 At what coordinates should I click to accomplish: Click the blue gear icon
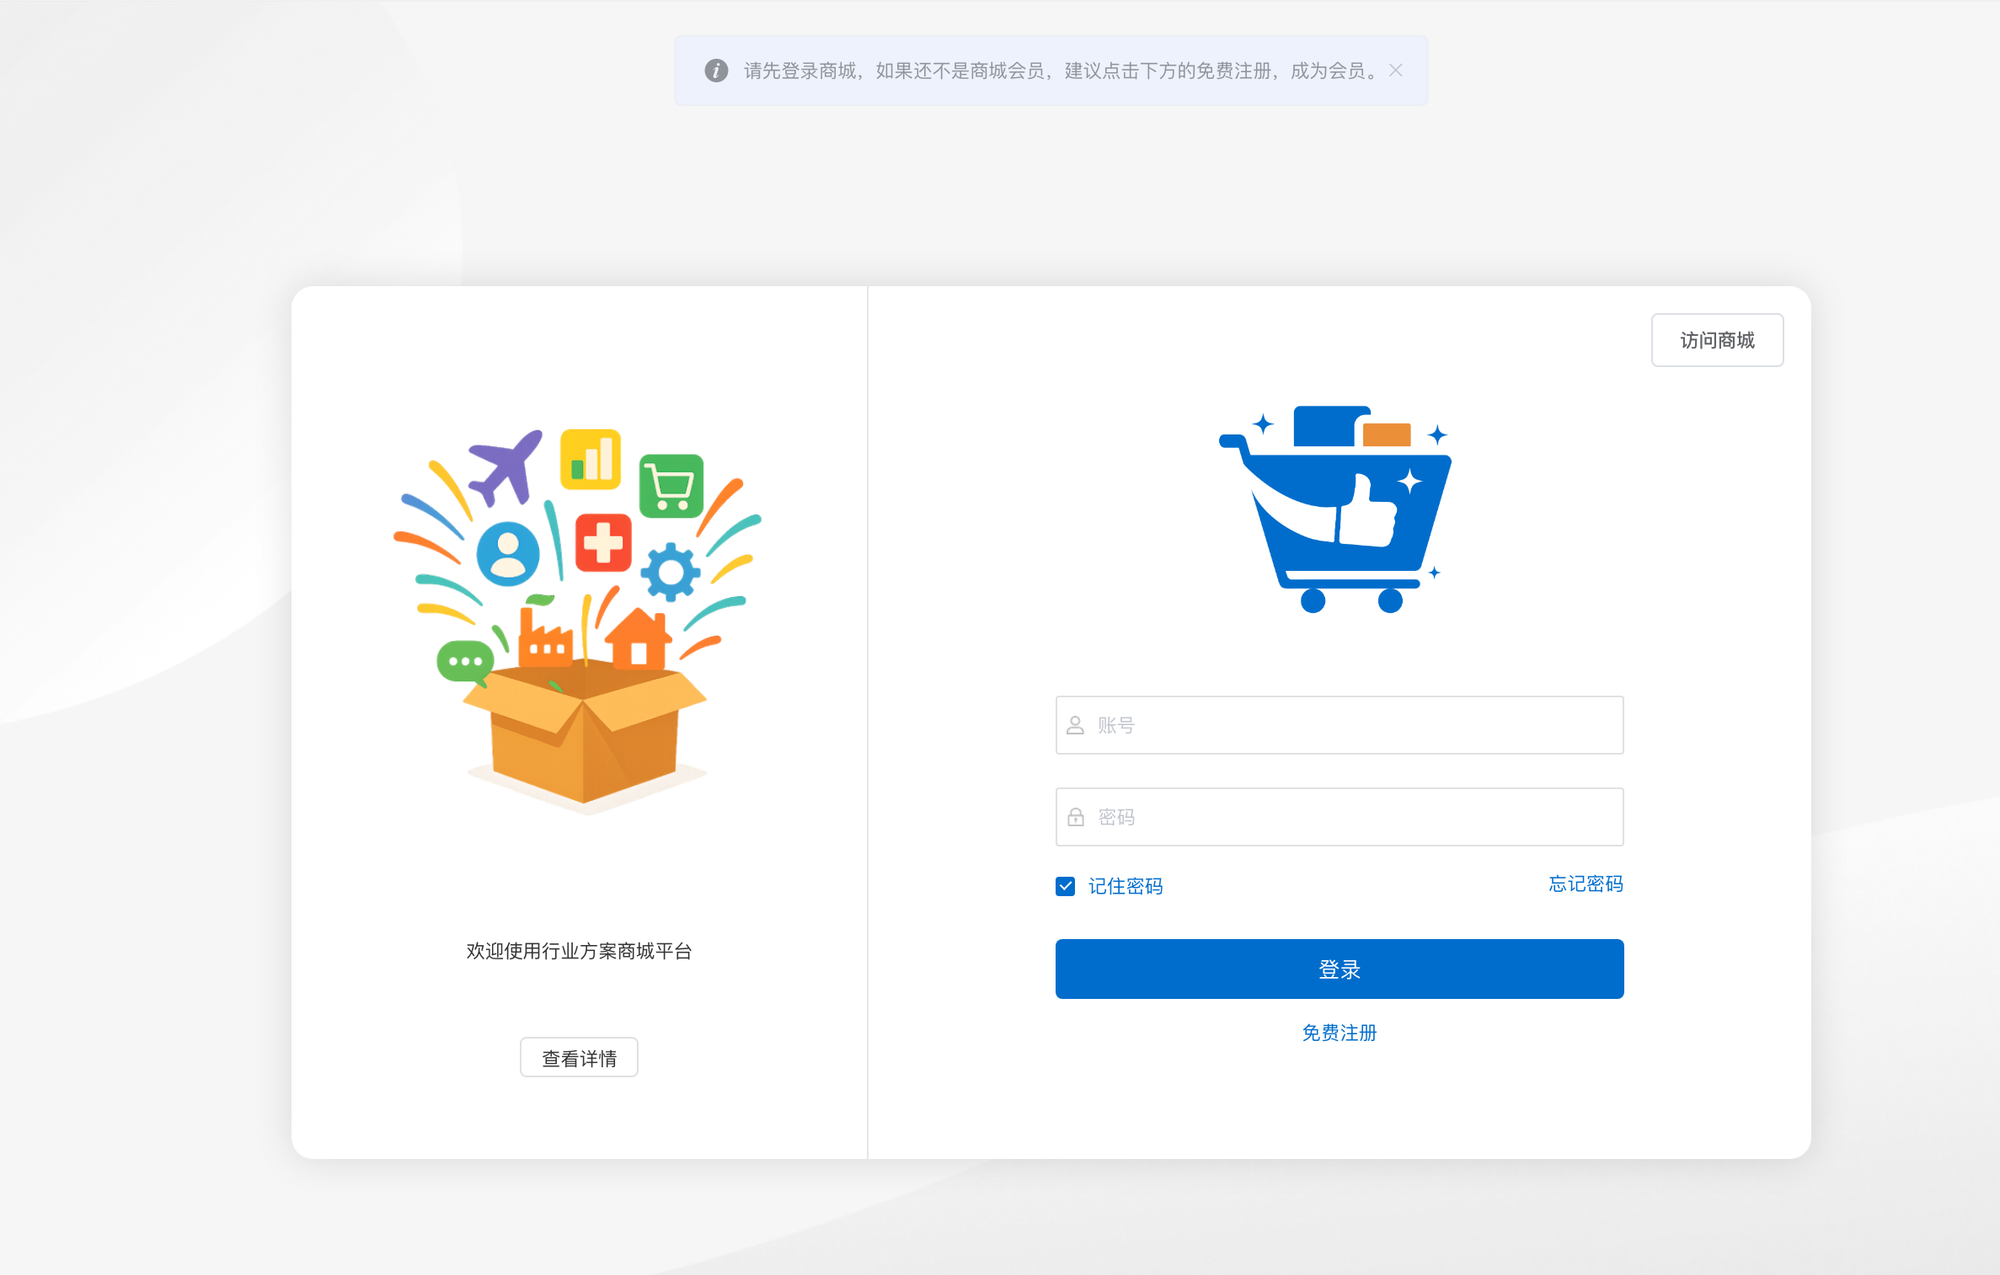click(x=670, y=572)
